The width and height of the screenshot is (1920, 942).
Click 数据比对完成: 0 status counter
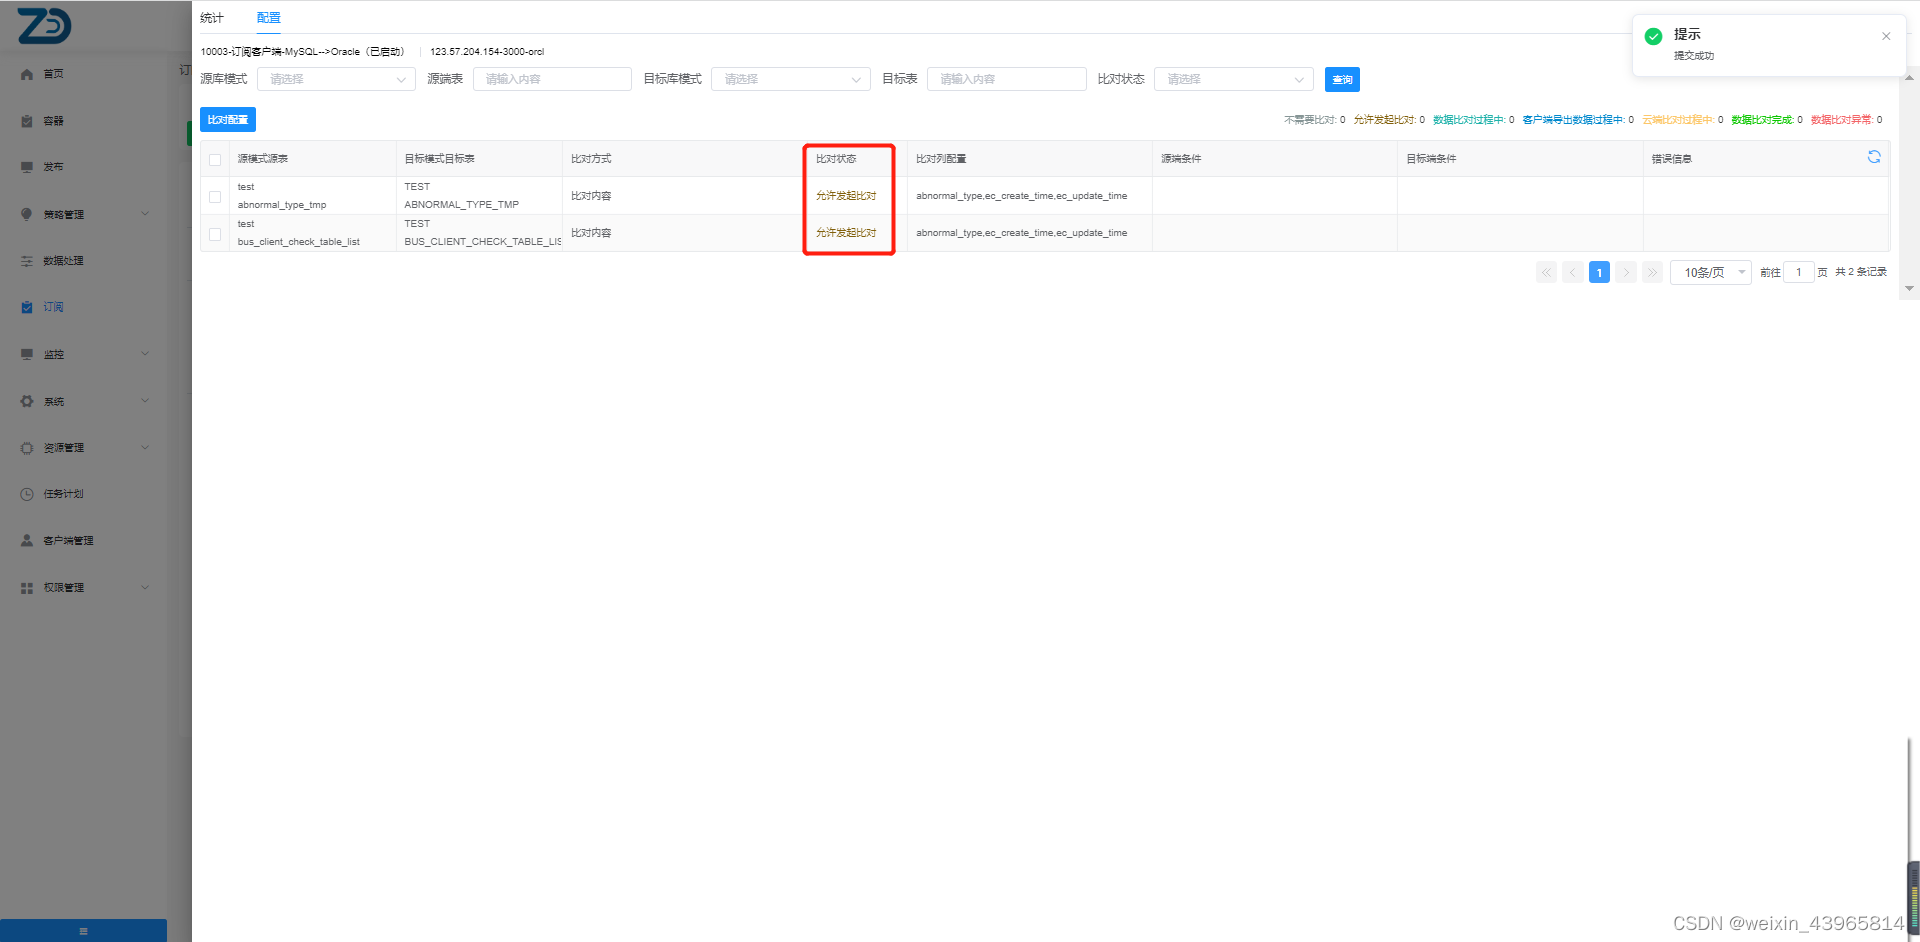[x=1767, y=120]
